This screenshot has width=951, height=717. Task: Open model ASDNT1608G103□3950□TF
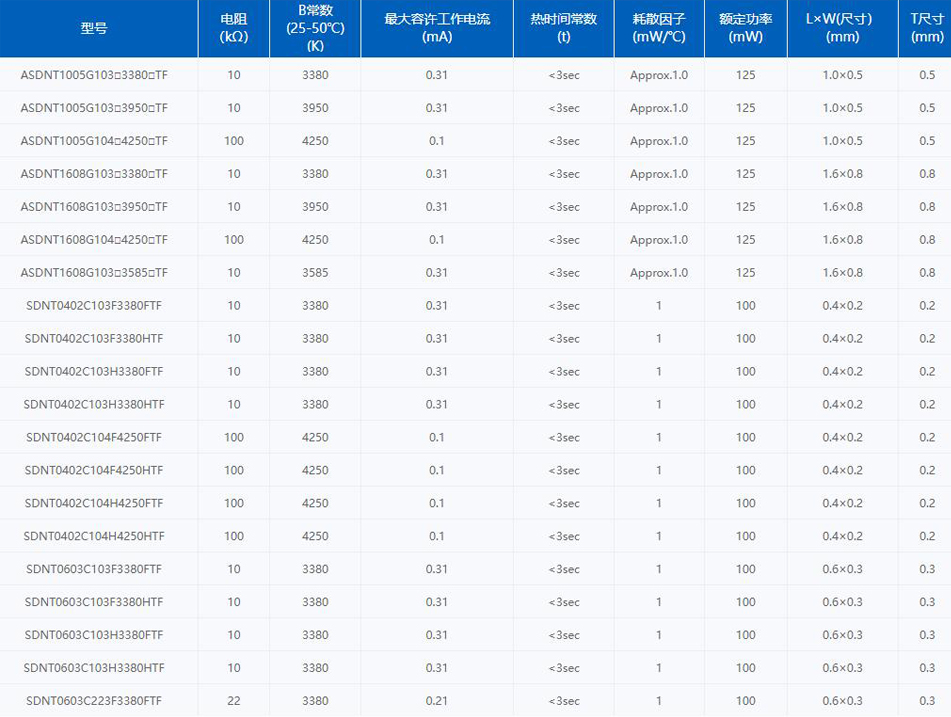94,207
